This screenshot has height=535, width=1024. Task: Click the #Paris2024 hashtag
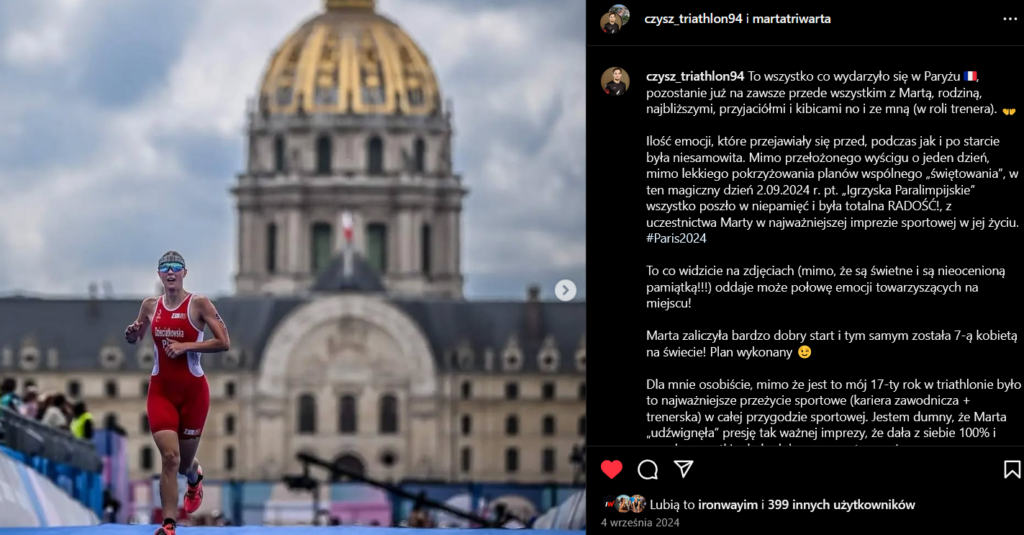[x=676, y=238]
